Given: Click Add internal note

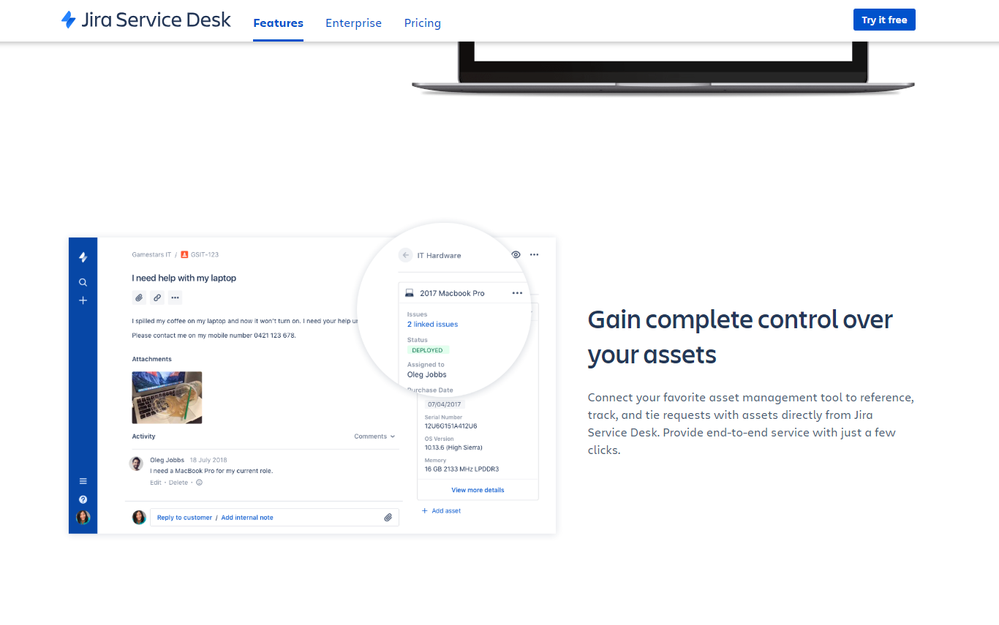Looking at the screenshot, I should 247,517.
